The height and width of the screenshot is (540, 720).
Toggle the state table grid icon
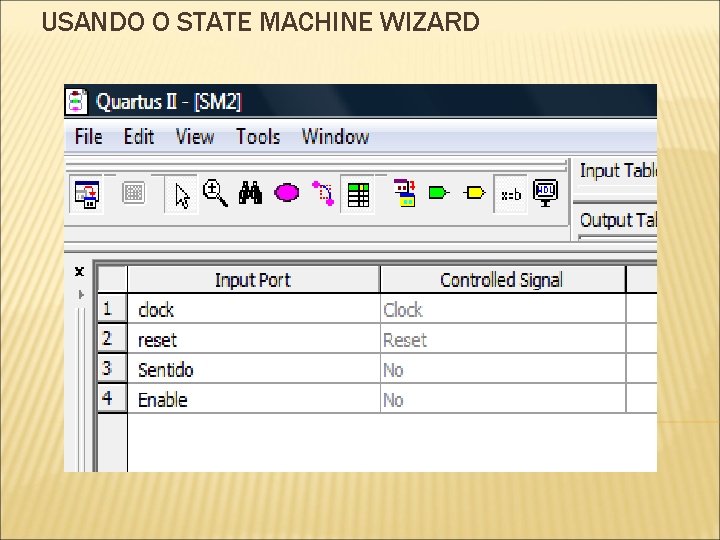pyautogui.click(x=358, y=195)
